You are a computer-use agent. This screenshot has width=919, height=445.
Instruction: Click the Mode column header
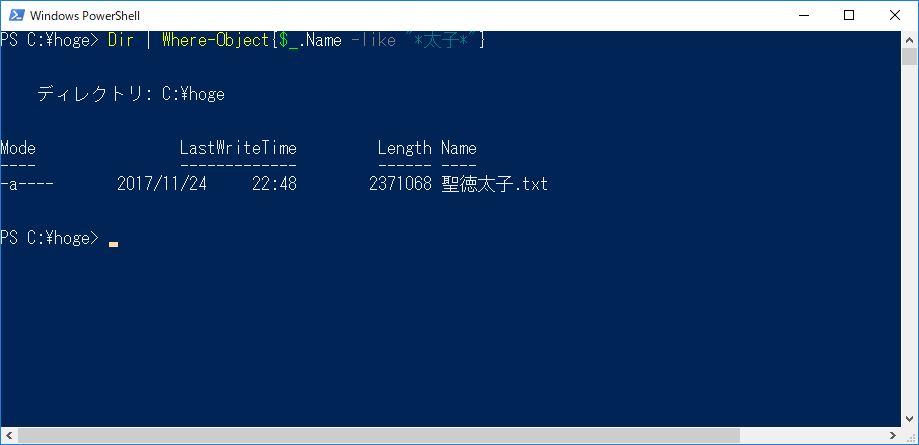point(18,148)
